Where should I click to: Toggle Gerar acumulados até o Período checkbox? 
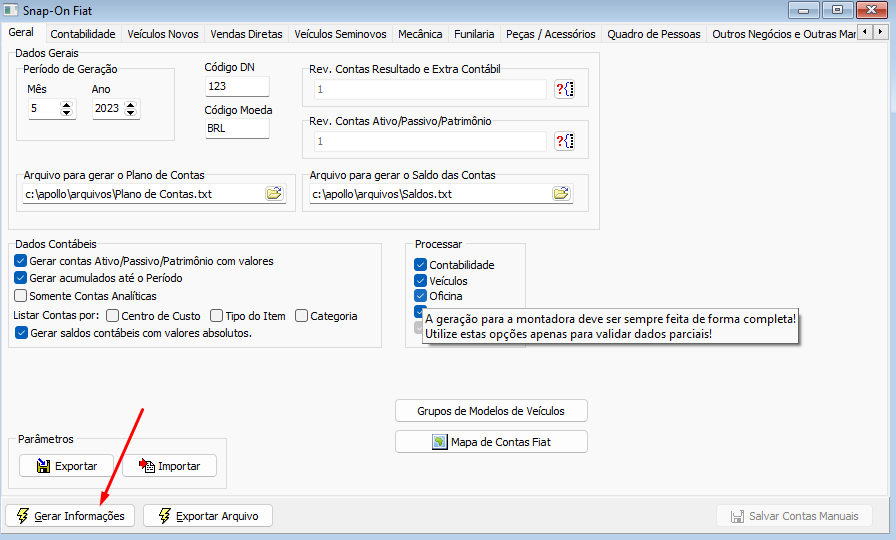[x=21, y=278]
